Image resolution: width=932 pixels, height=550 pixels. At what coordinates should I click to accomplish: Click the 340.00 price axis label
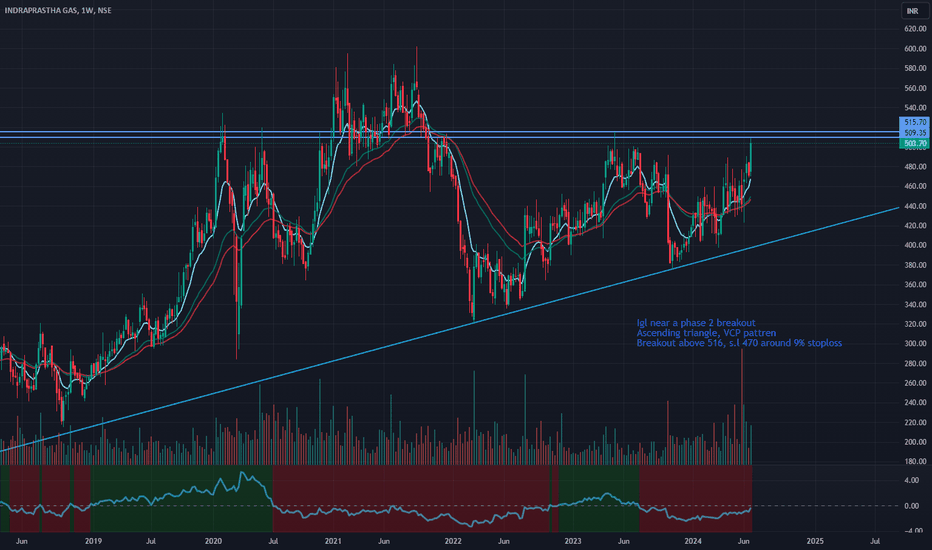[x=915, y=304]
